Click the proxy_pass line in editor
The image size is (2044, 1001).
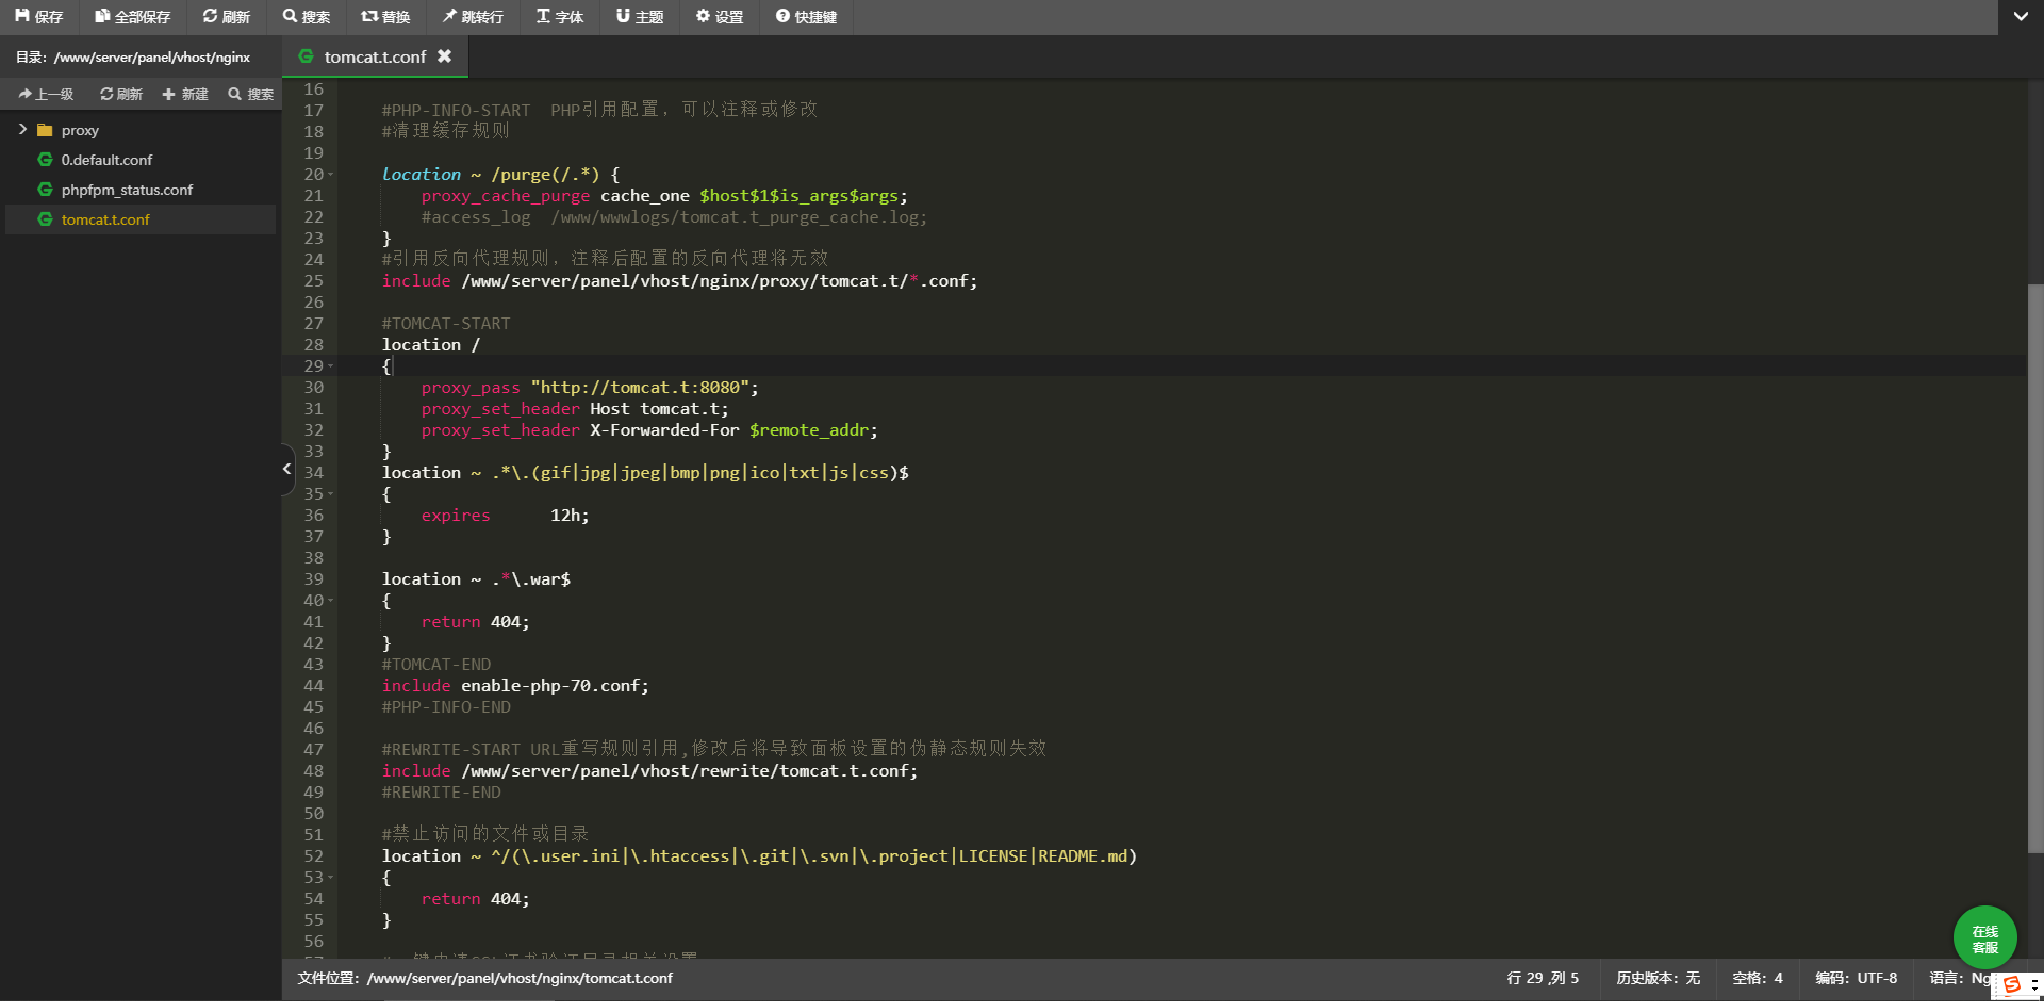pyautogui.click(x=590, y=388)
